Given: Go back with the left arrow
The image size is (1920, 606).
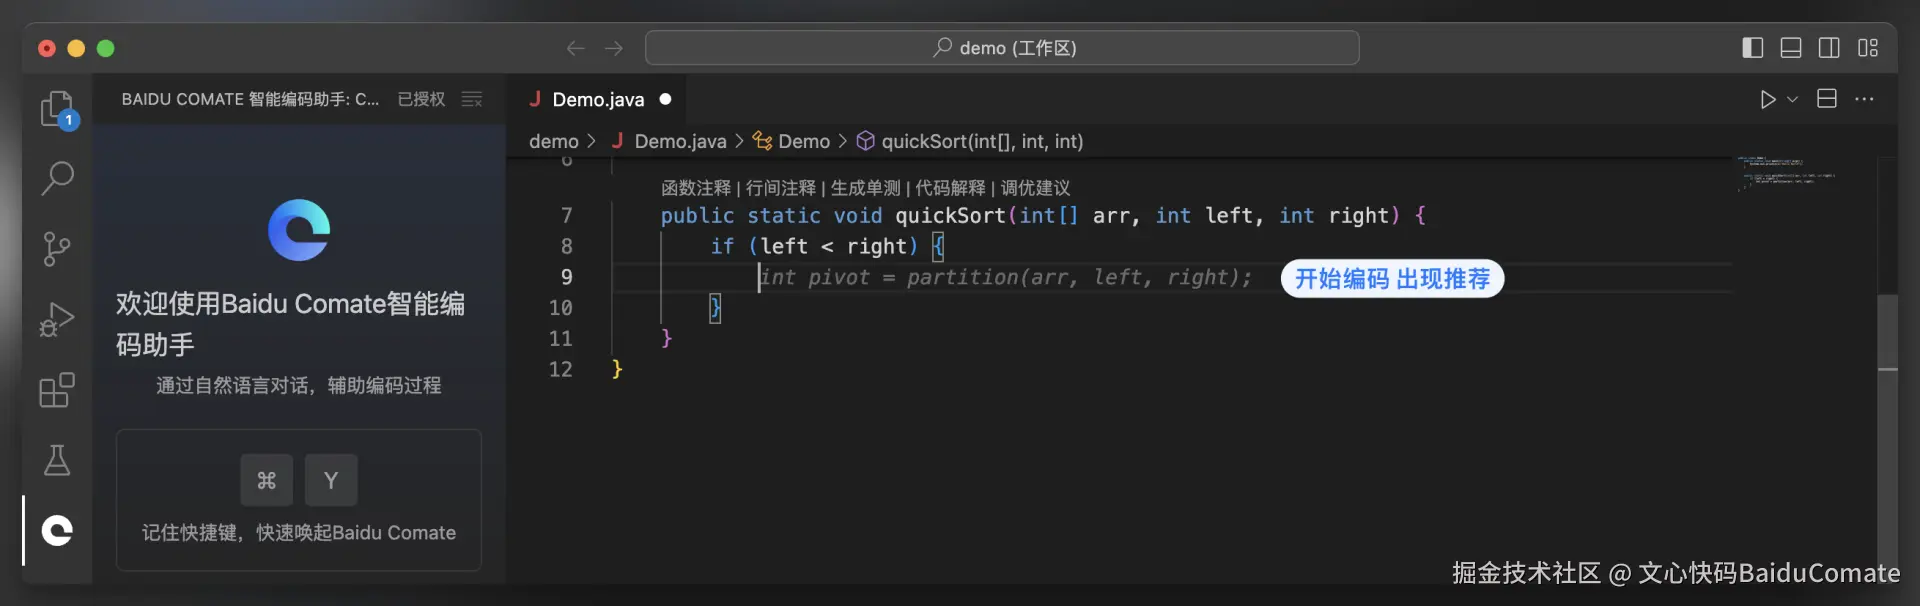Looking at the screenshot, I should click(575, 48).
